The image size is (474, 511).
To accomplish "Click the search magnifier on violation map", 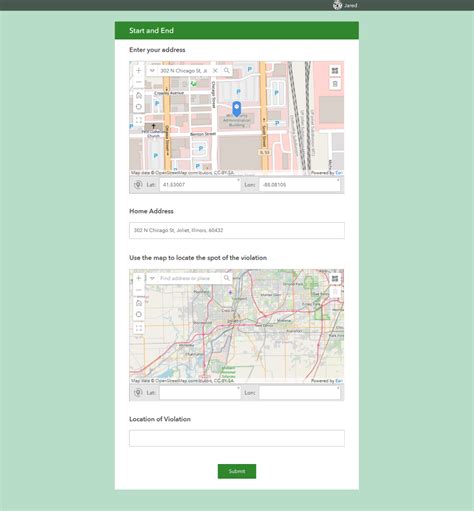I will 227,278.
